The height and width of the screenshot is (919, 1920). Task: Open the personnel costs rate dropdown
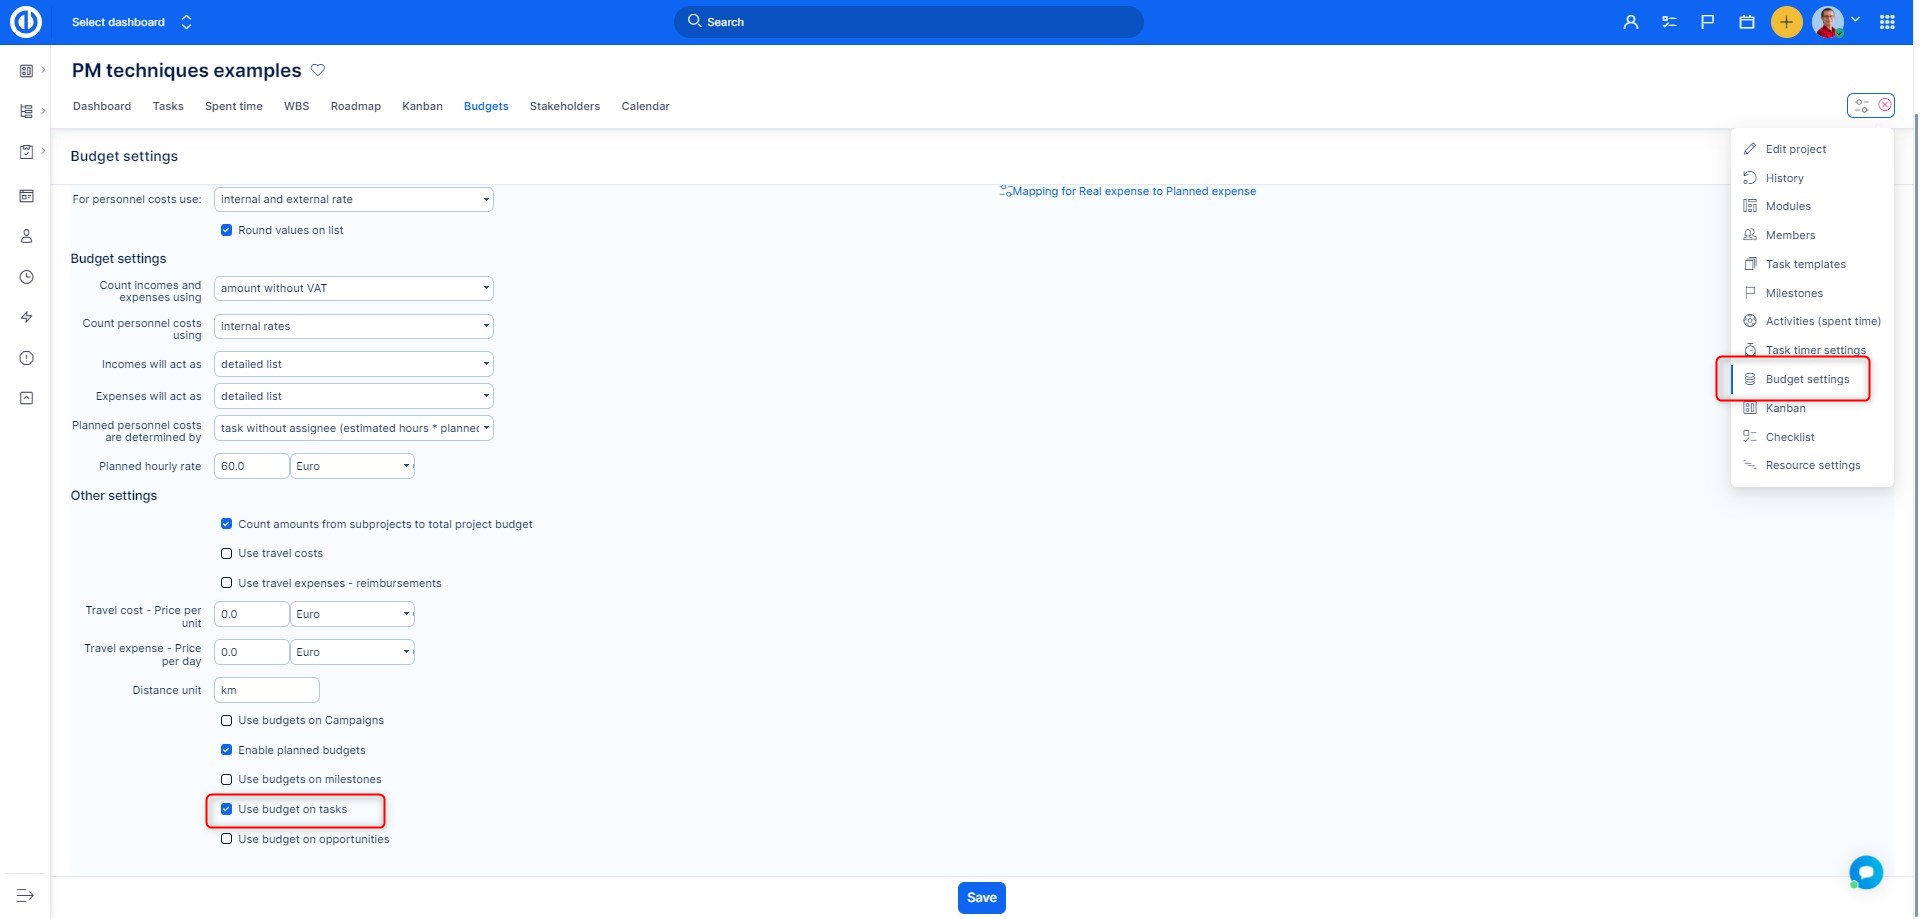pos(353,200)
